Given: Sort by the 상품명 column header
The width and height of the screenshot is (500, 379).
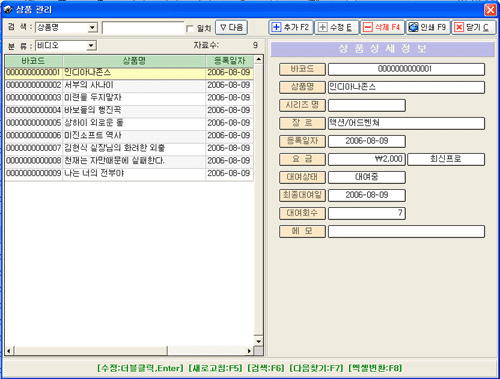Looking at the screenshot, I should pos(134,61).
